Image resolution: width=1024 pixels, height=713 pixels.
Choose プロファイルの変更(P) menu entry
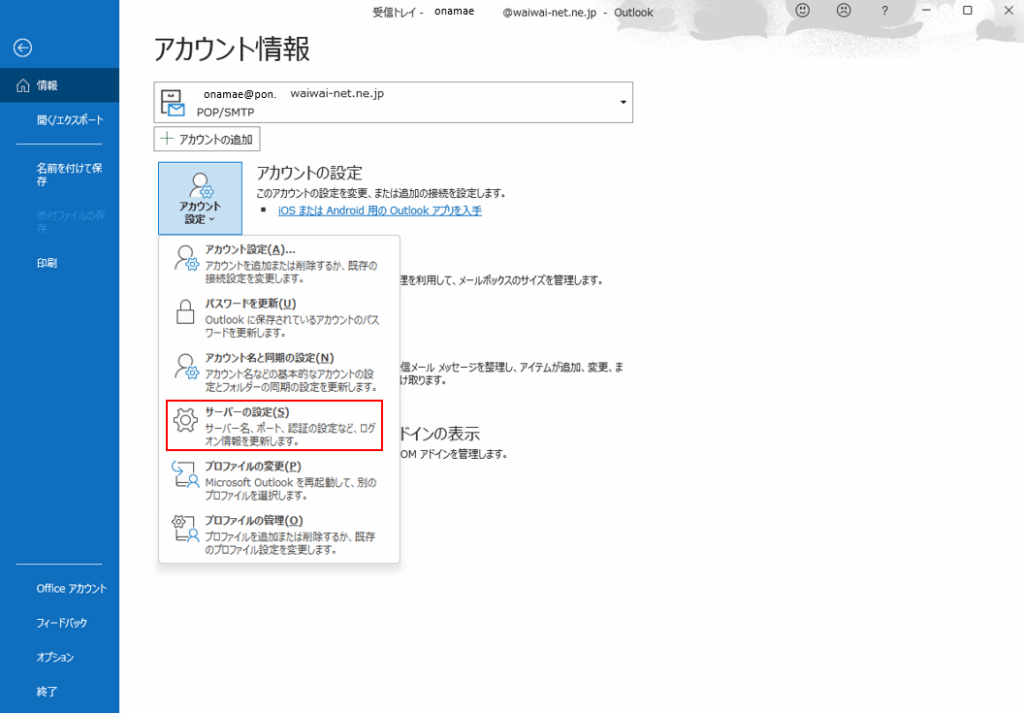pyautogui.click(x=279, y=481)
